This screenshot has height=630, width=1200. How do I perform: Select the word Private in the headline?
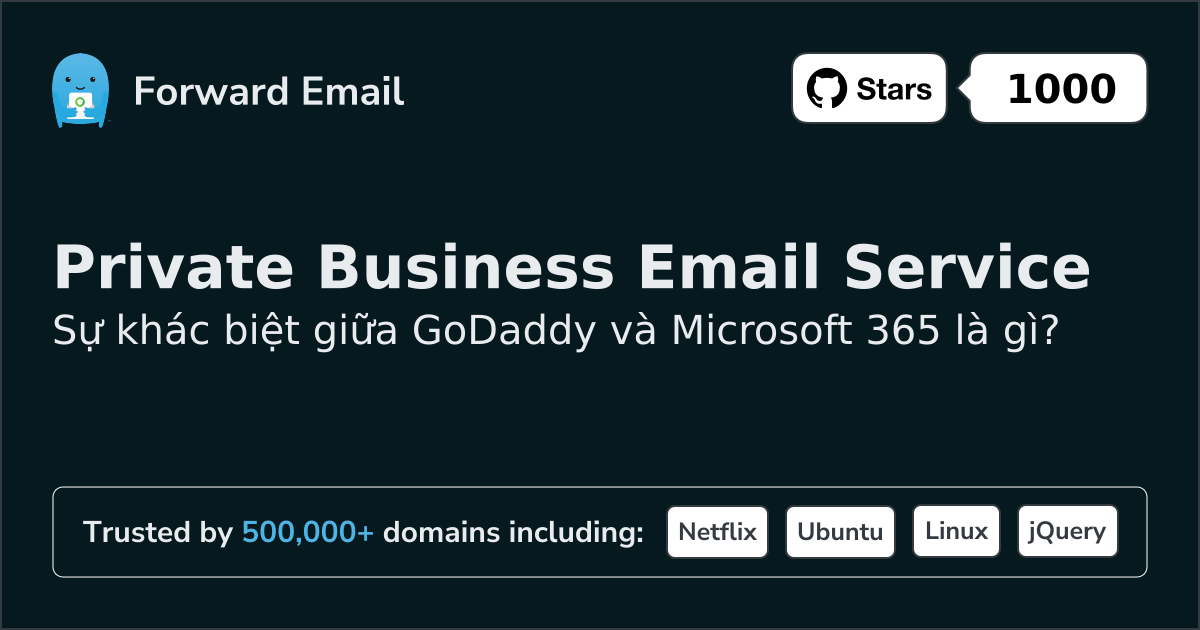(174, 268)
